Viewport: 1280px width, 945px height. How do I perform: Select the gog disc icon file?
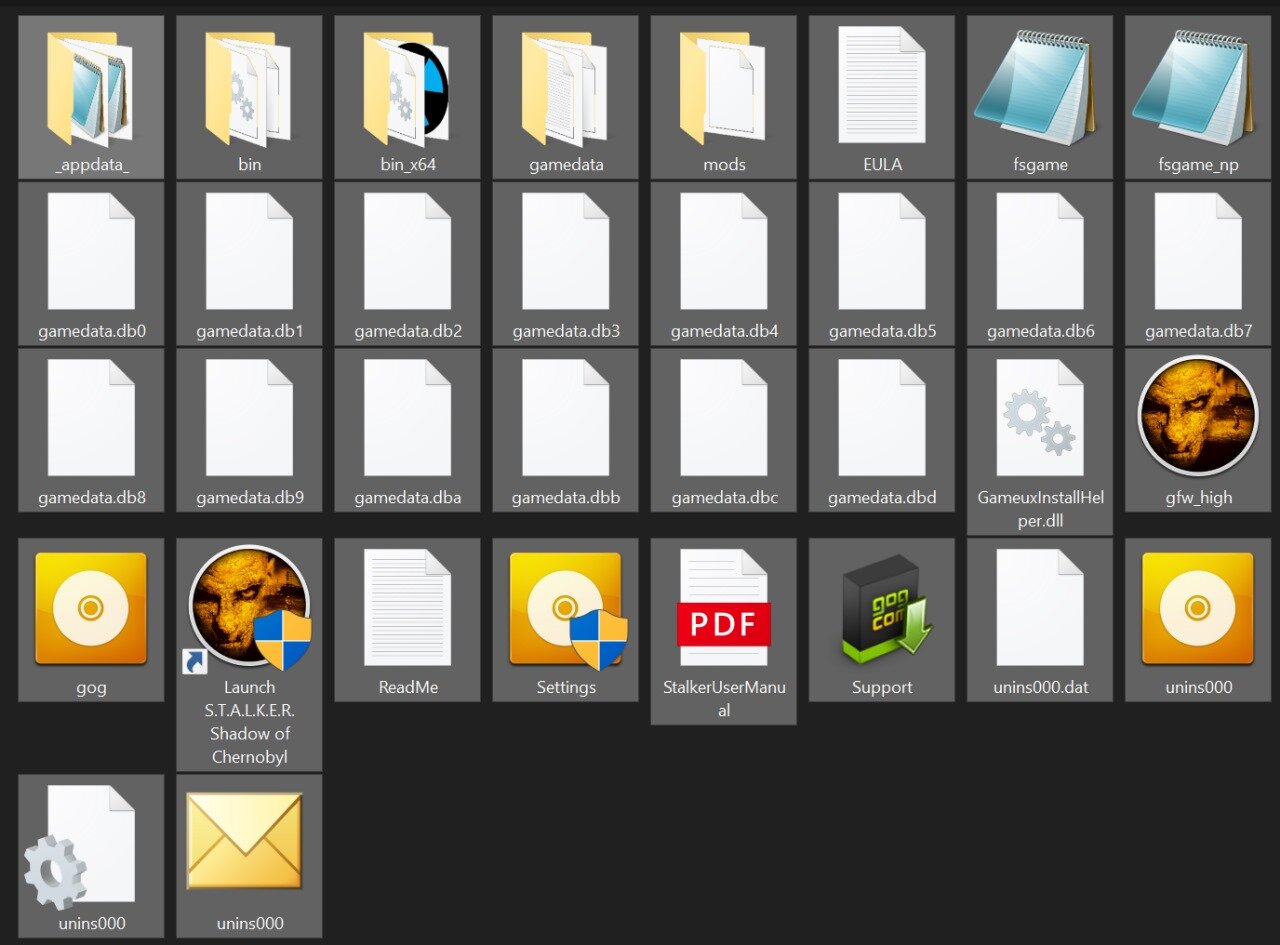point(91,620)
